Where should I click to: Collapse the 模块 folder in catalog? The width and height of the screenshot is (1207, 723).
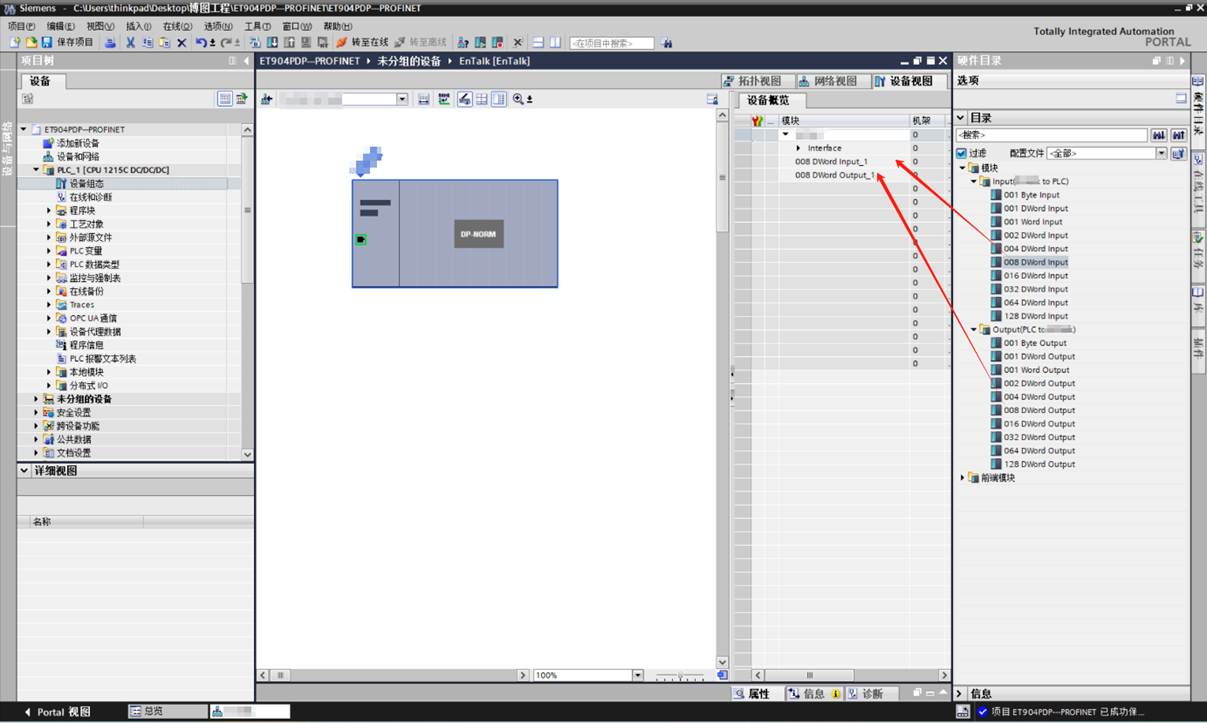(963, 168)
